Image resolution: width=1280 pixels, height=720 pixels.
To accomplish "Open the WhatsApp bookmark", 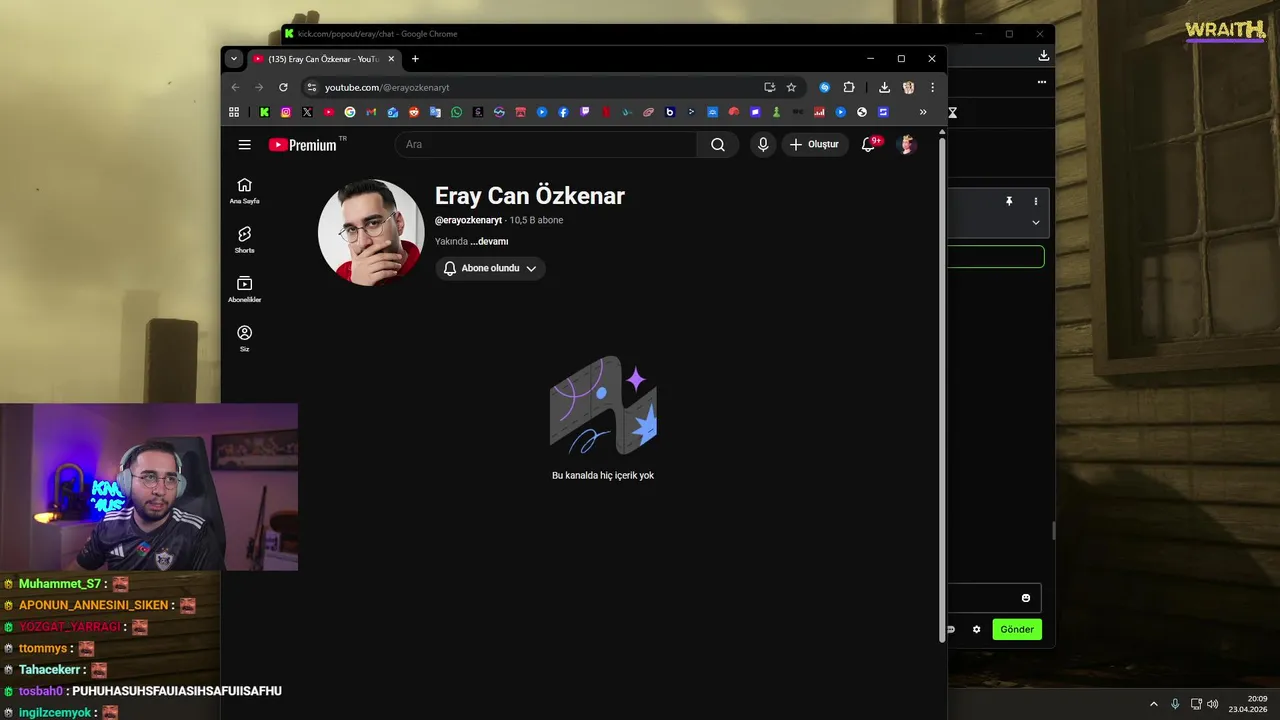I will (x=457, y=112).
